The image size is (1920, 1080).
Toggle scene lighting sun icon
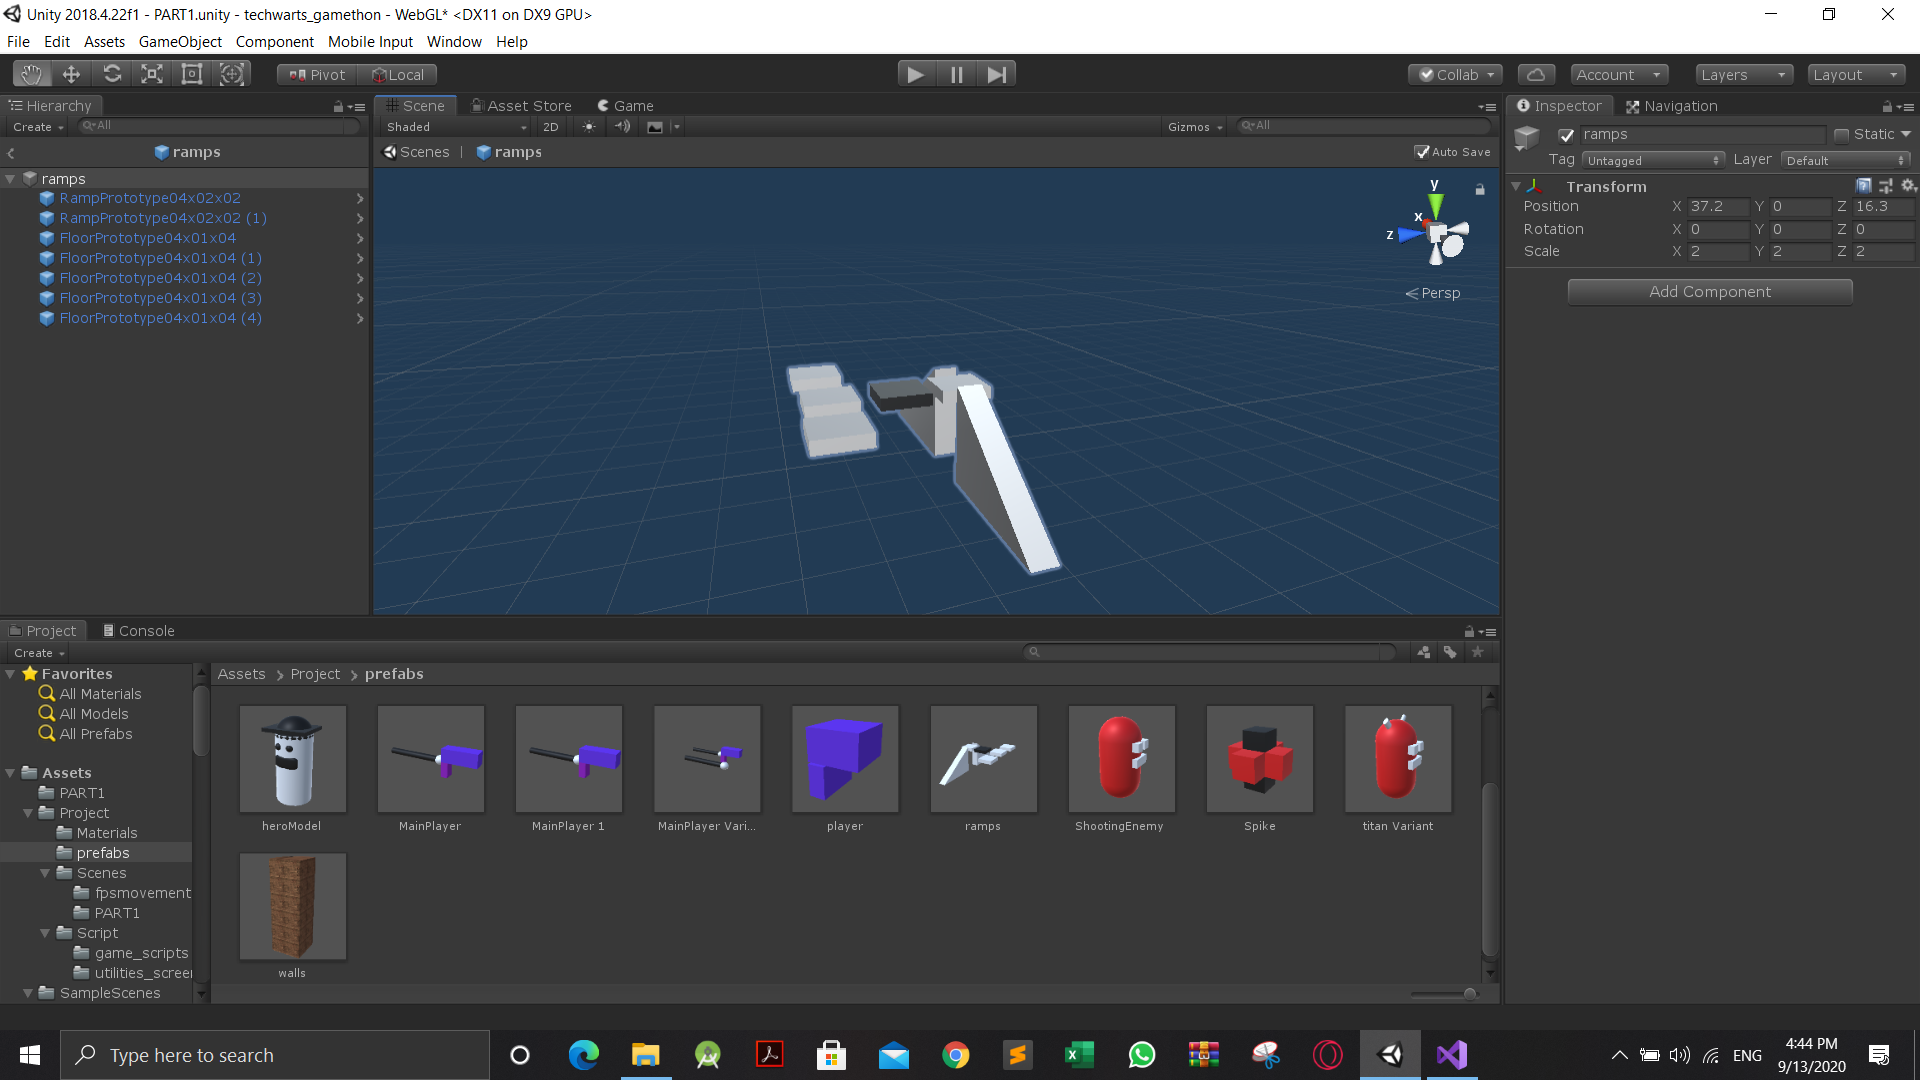click(589, 127)
